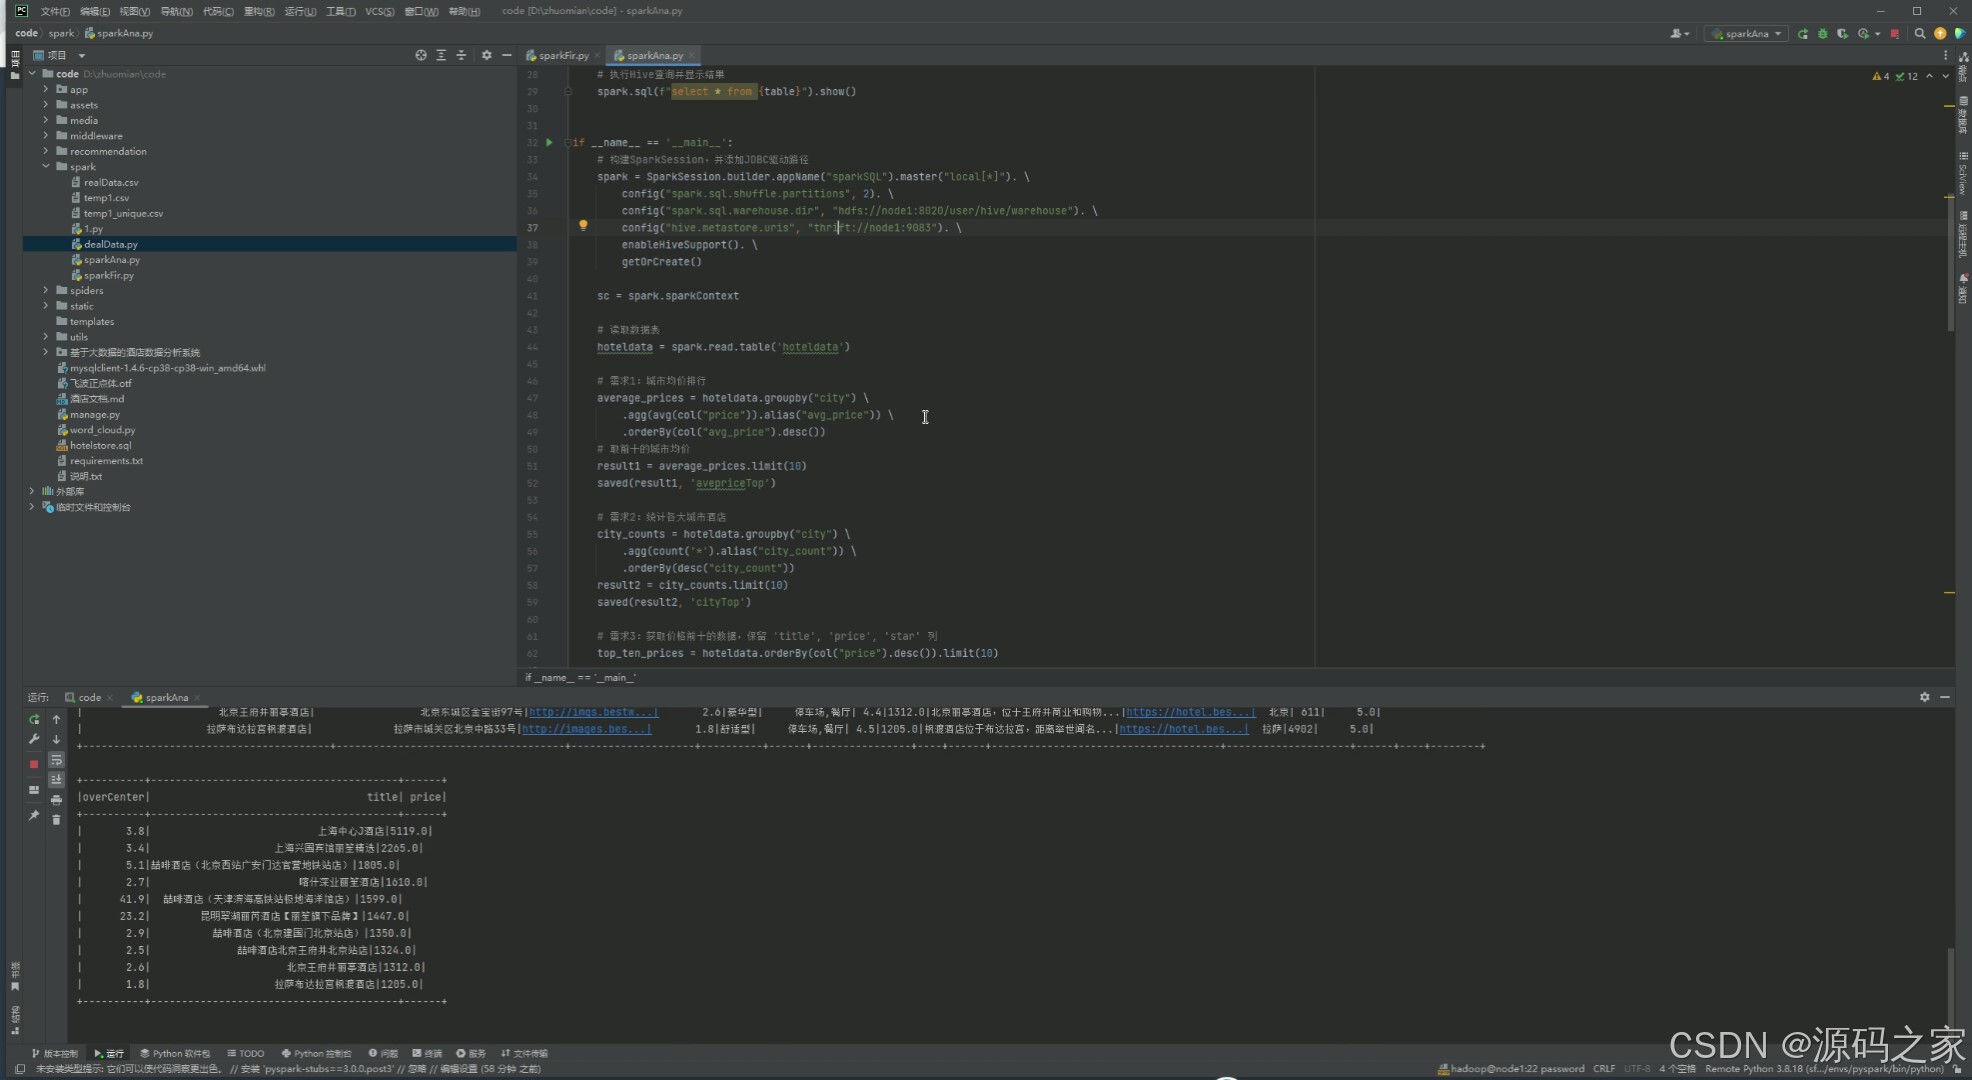Switch to sparkFir.py editor tab
The width and height of the screenshot is (1972, 1080).
[563, 56]
